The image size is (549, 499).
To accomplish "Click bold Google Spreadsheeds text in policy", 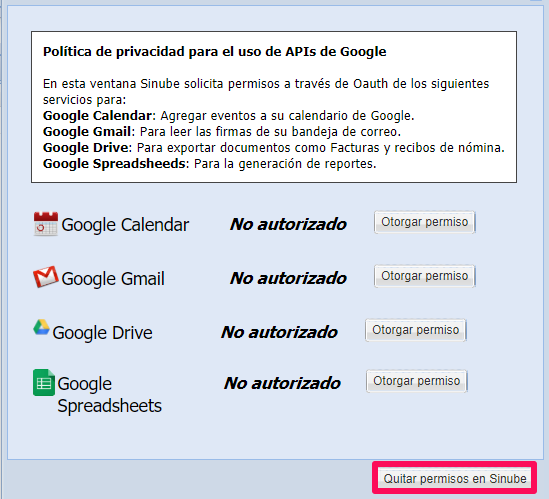I will pos(114,164).
